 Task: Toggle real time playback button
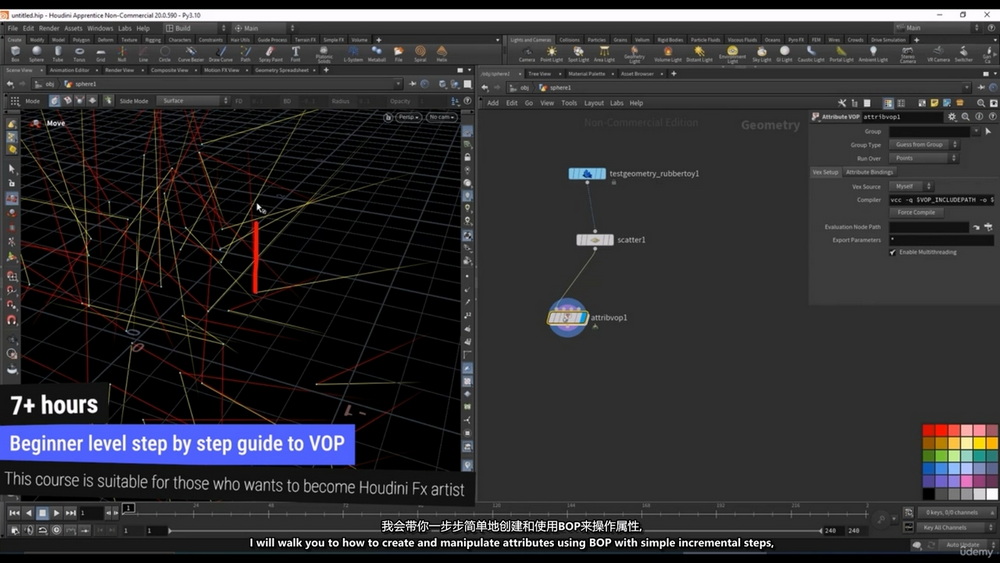point(57,530)
